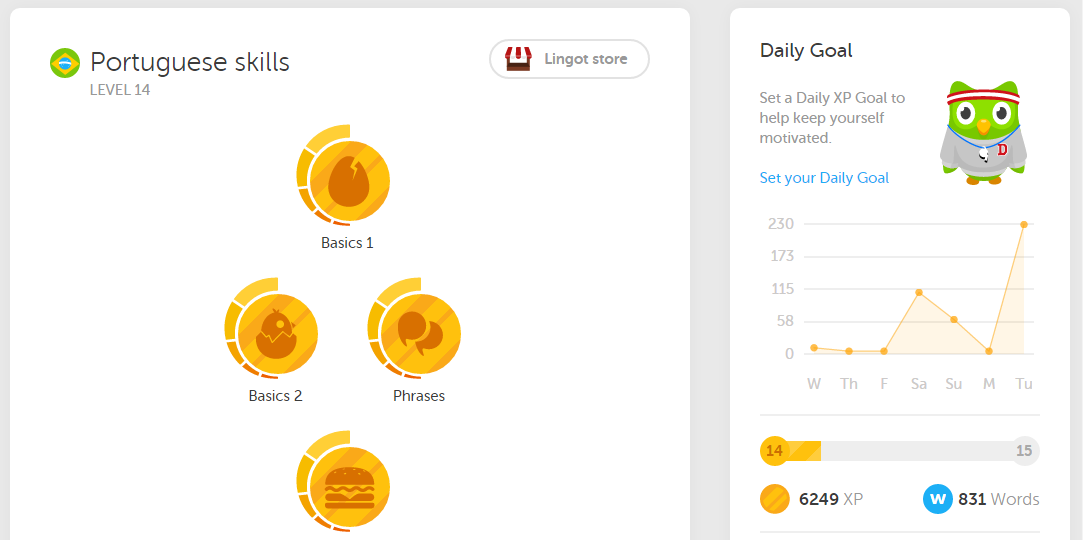Click the level 15 badge on progress bar
Image resolution: width=1083 pixels, height=540 pixels.
(x=1024, y=452)
